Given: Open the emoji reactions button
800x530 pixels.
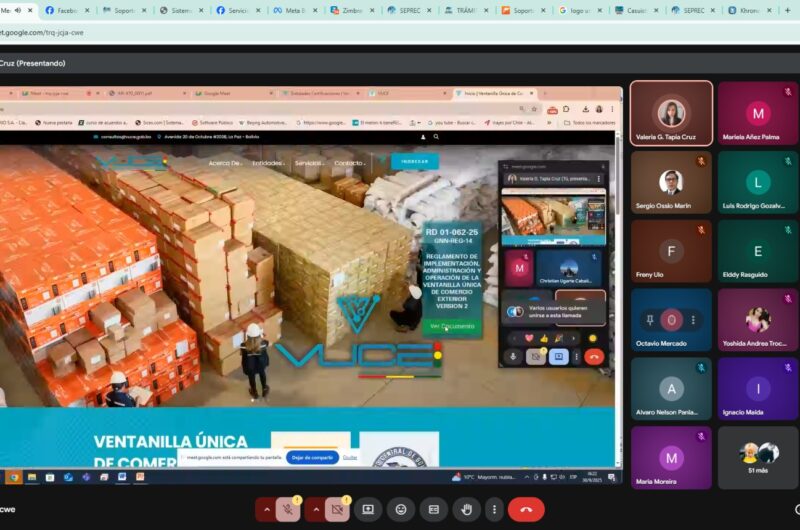Looking at the screenshot, I should (401, 509).
